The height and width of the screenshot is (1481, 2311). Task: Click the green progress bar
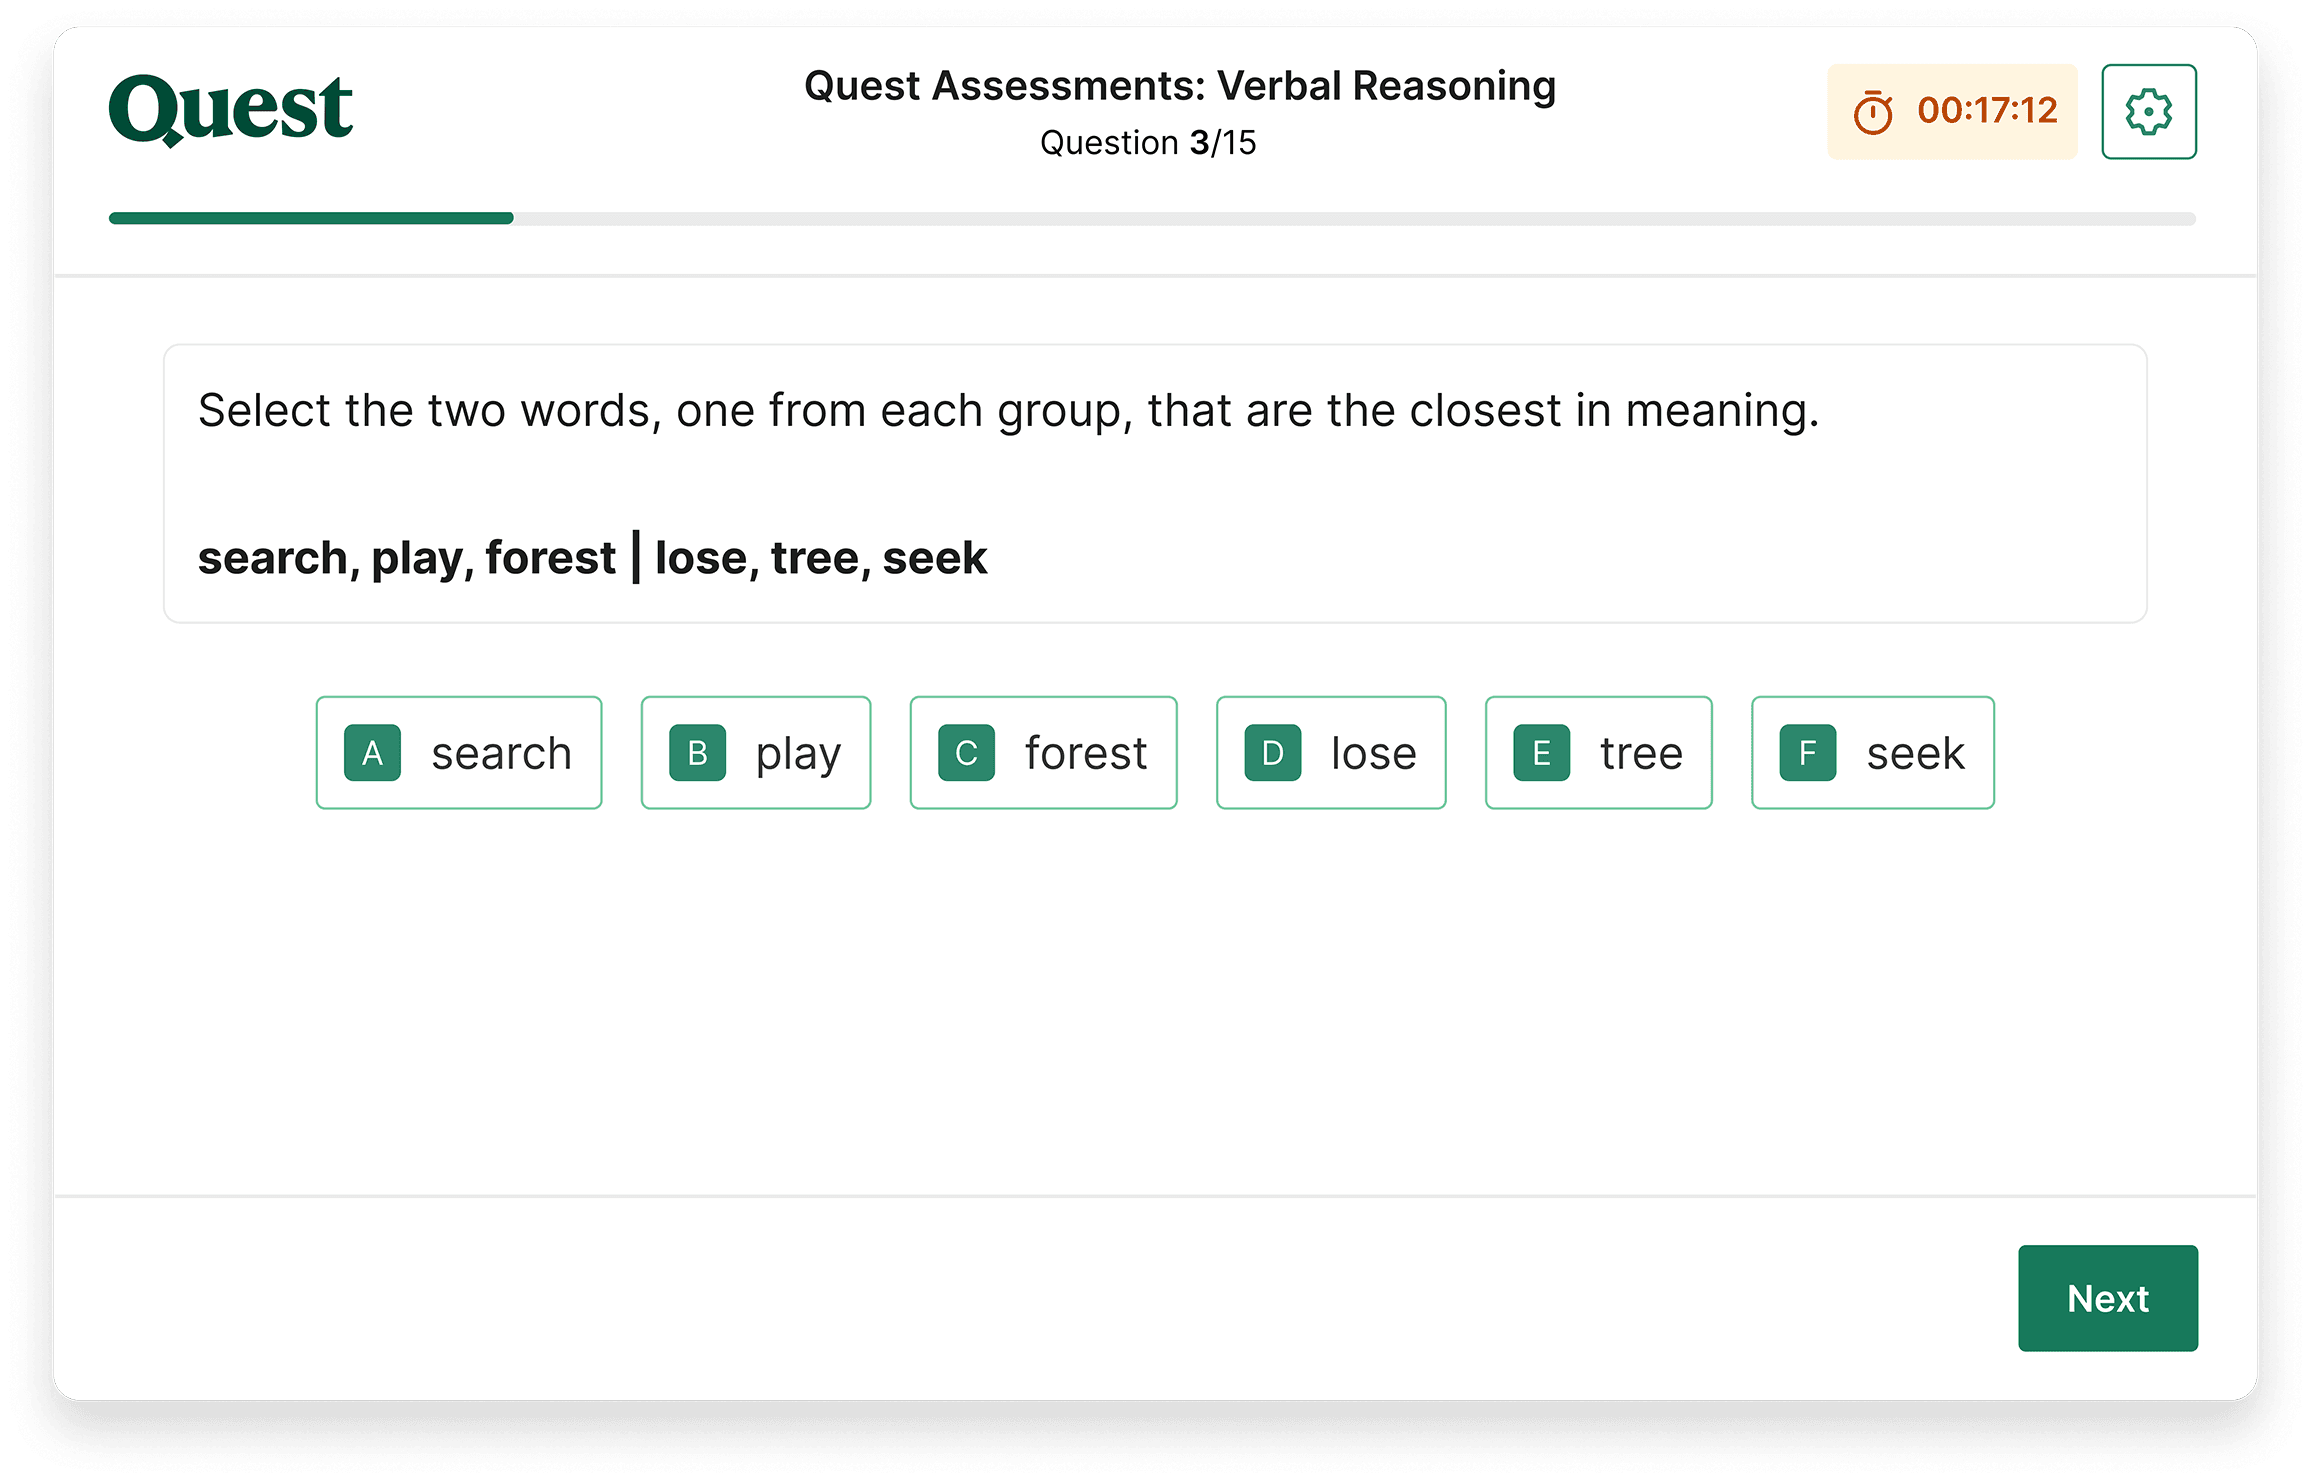click(310, 218)
